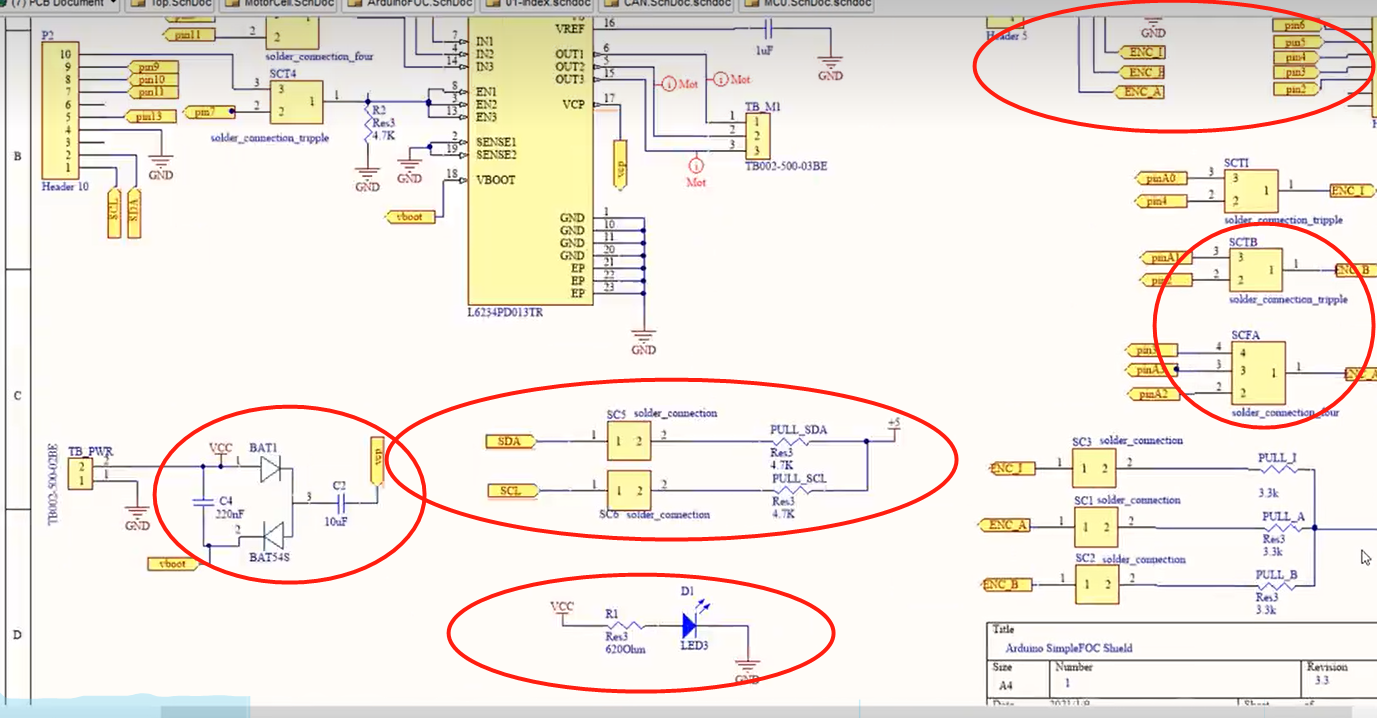Go to the CAN.SchDoc.schdoc tab
The width and height of the screenshot is (1377, 718).
click(x=669, y=4)
